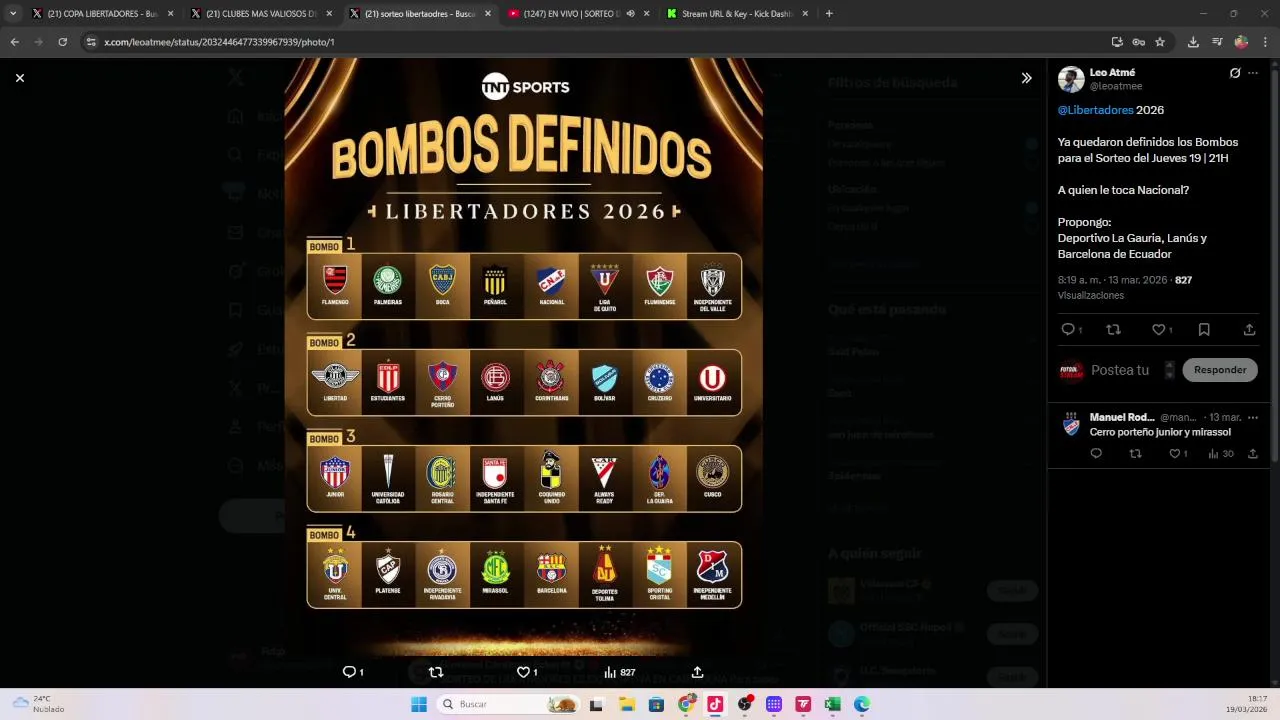Viewport: 1280px width, 720px height.
Task: Switch to 'Stream URL & Key - Kick' tab
Action: (x=738, y=14)
